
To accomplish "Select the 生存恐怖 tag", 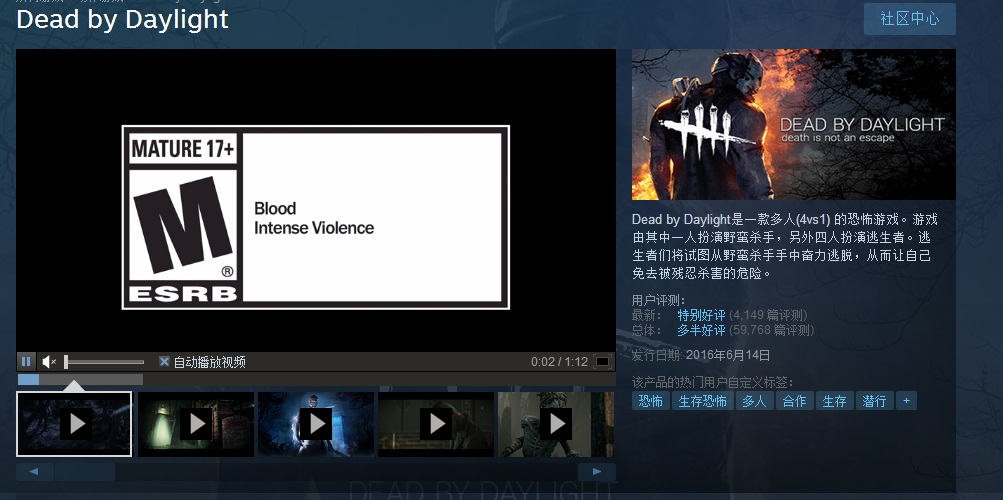I will pos(702,401).
